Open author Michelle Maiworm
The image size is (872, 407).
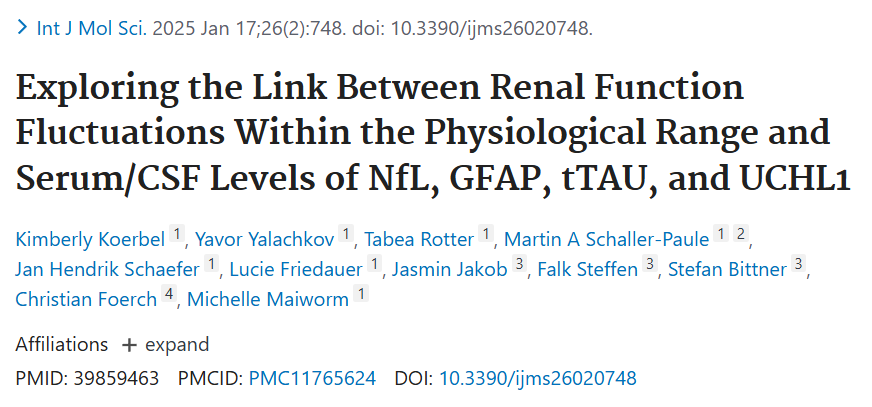[x=268, y=299]
